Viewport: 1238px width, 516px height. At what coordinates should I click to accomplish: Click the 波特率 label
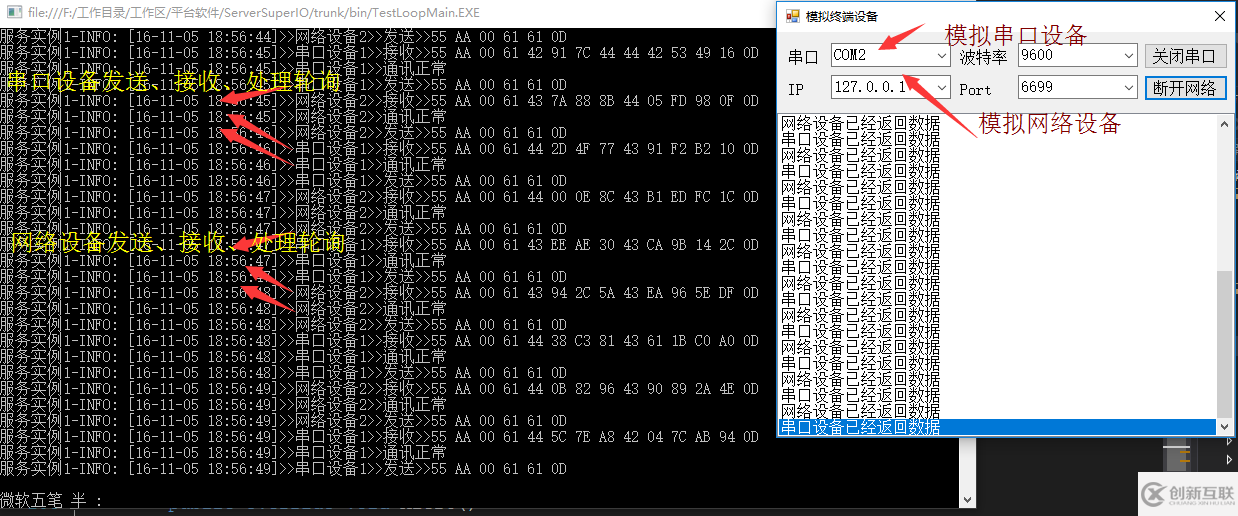983,57
